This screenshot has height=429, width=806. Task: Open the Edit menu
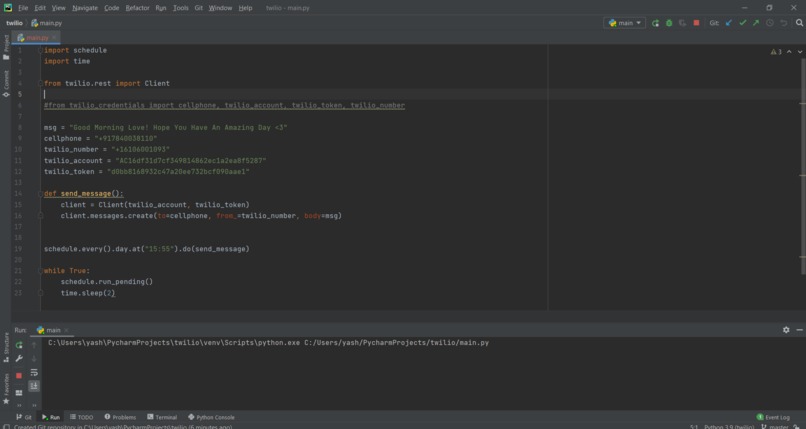click(x=40, y=8)
